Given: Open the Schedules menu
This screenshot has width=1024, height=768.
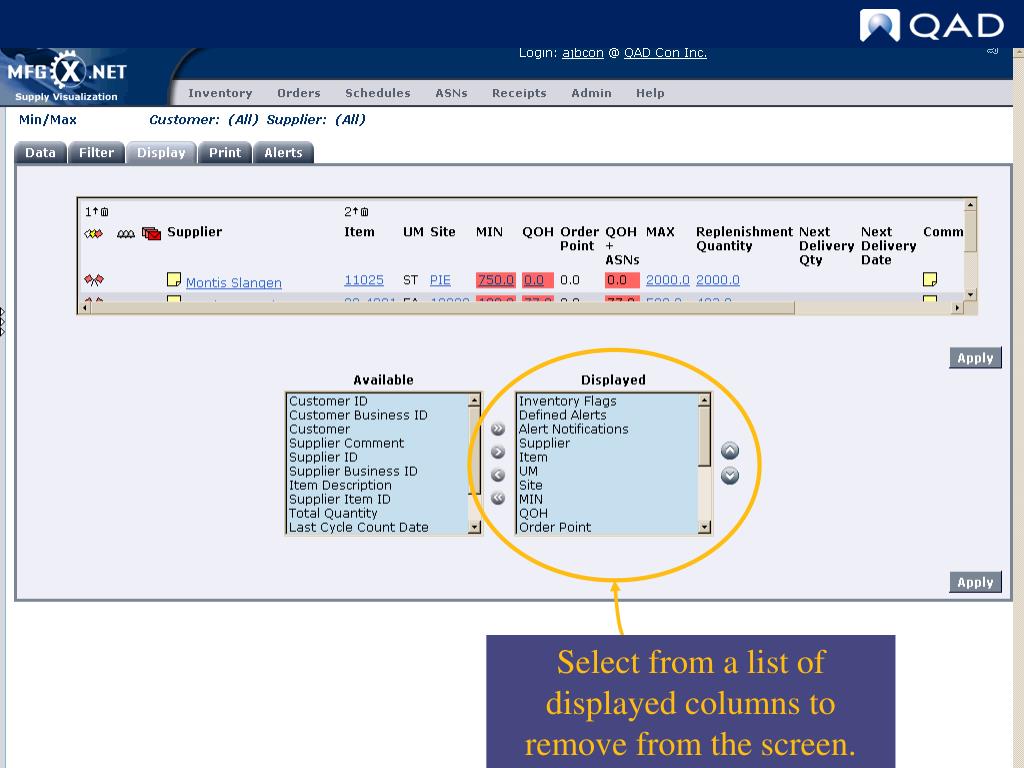Looking at the screenshot, I should click(x=377, y=93).
